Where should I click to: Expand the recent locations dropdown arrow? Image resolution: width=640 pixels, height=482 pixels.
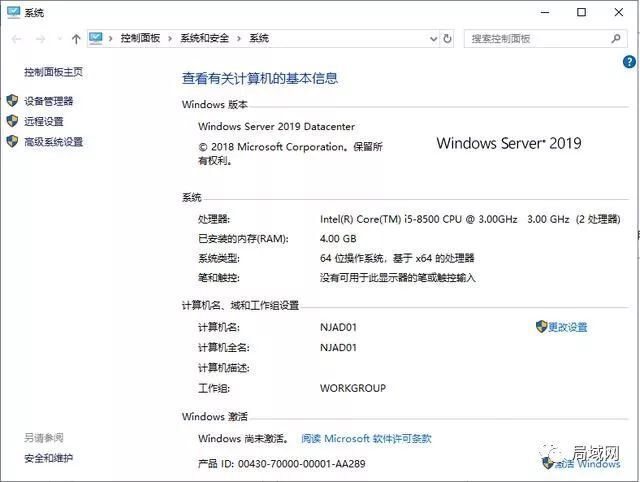click(x=58, y=39)
